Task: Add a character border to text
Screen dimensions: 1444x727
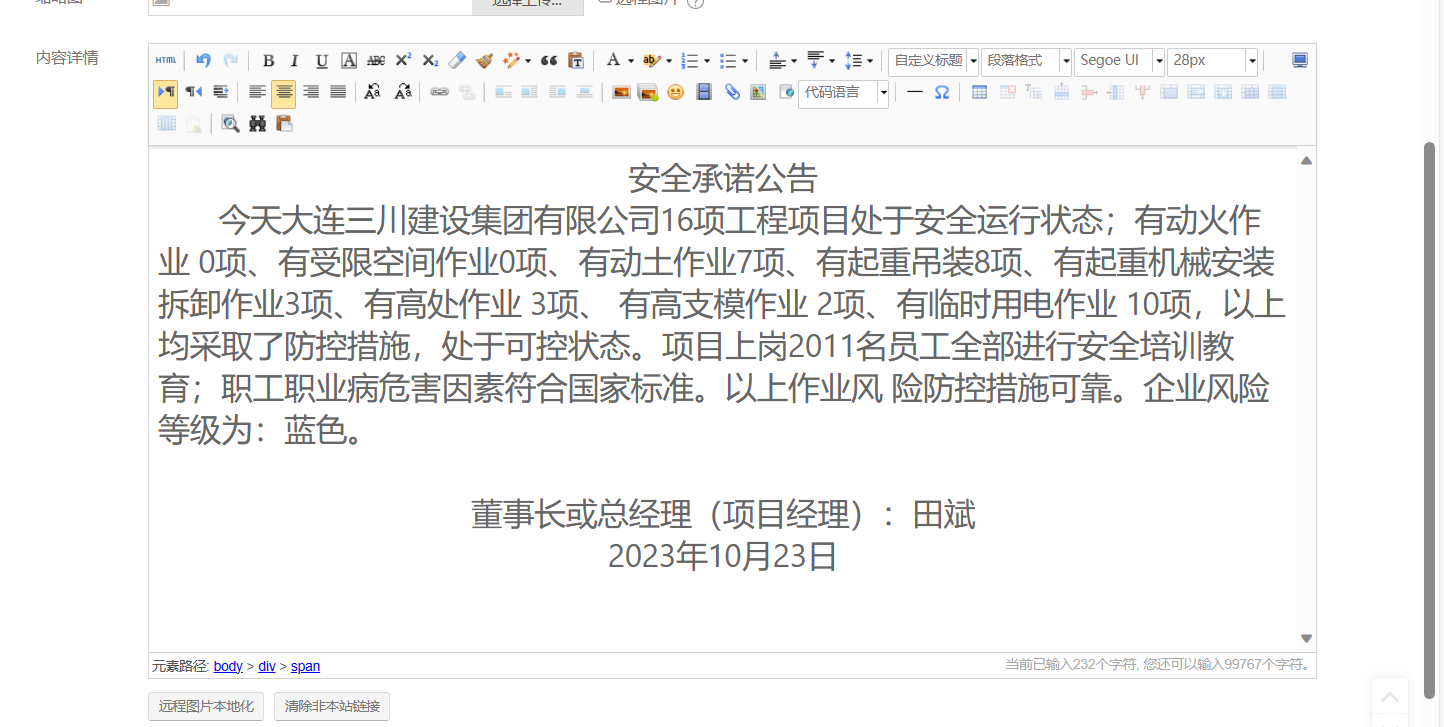Action: (349, 61)
